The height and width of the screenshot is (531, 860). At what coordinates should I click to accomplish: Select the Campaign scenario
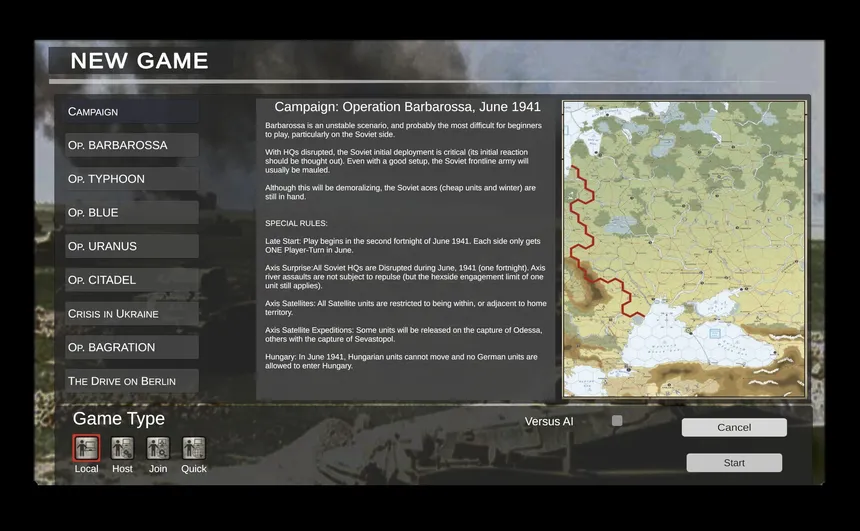click(x=132, y=111)
